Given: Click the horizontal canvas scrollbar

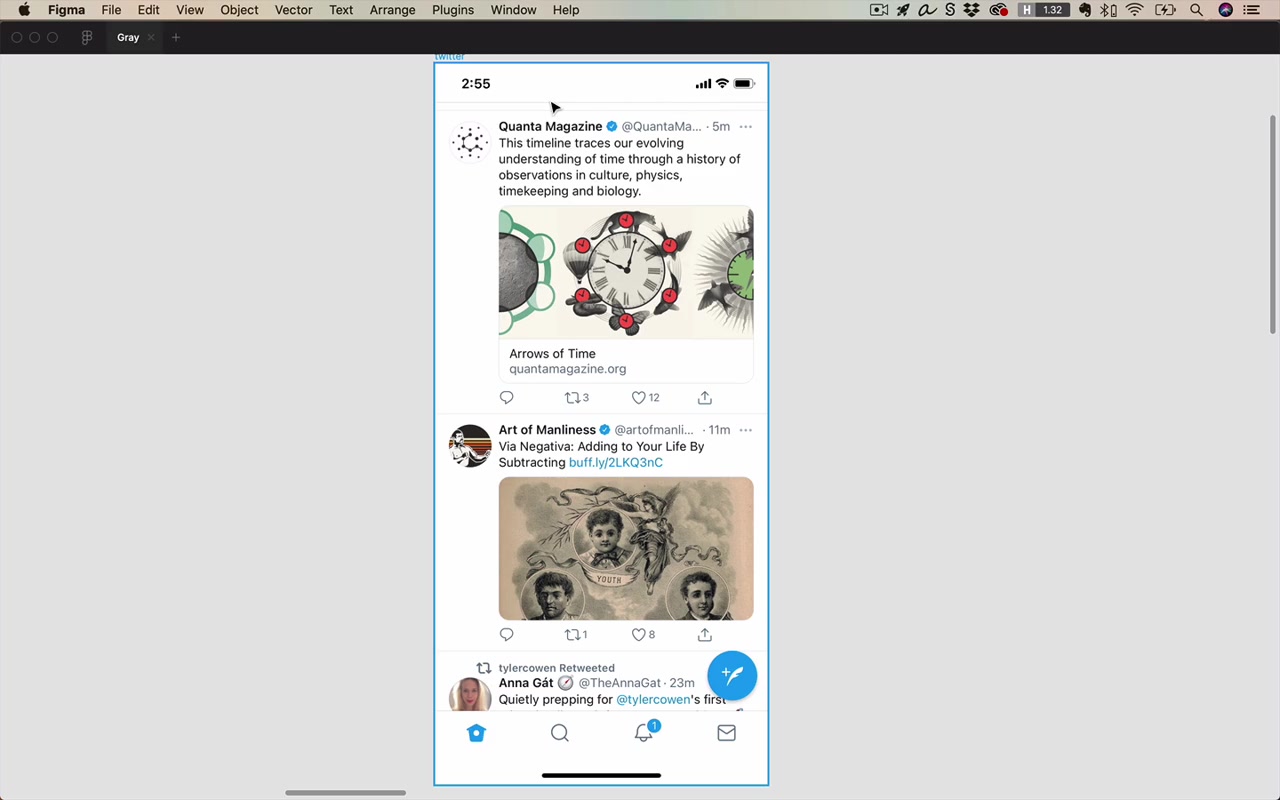Looking at the screenshot, I should point(345,793).
